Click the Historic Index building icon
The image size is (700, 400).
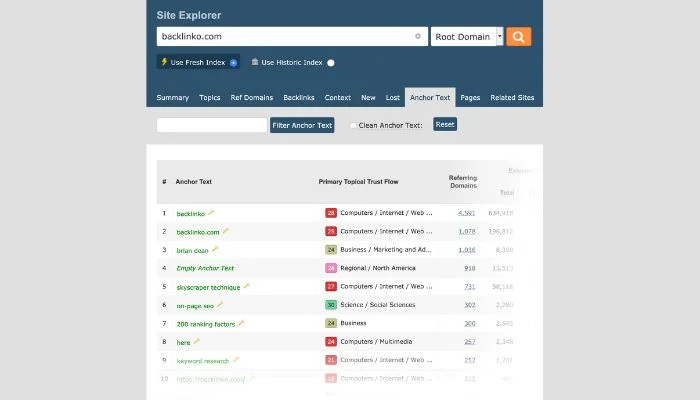tap(254, 62)
